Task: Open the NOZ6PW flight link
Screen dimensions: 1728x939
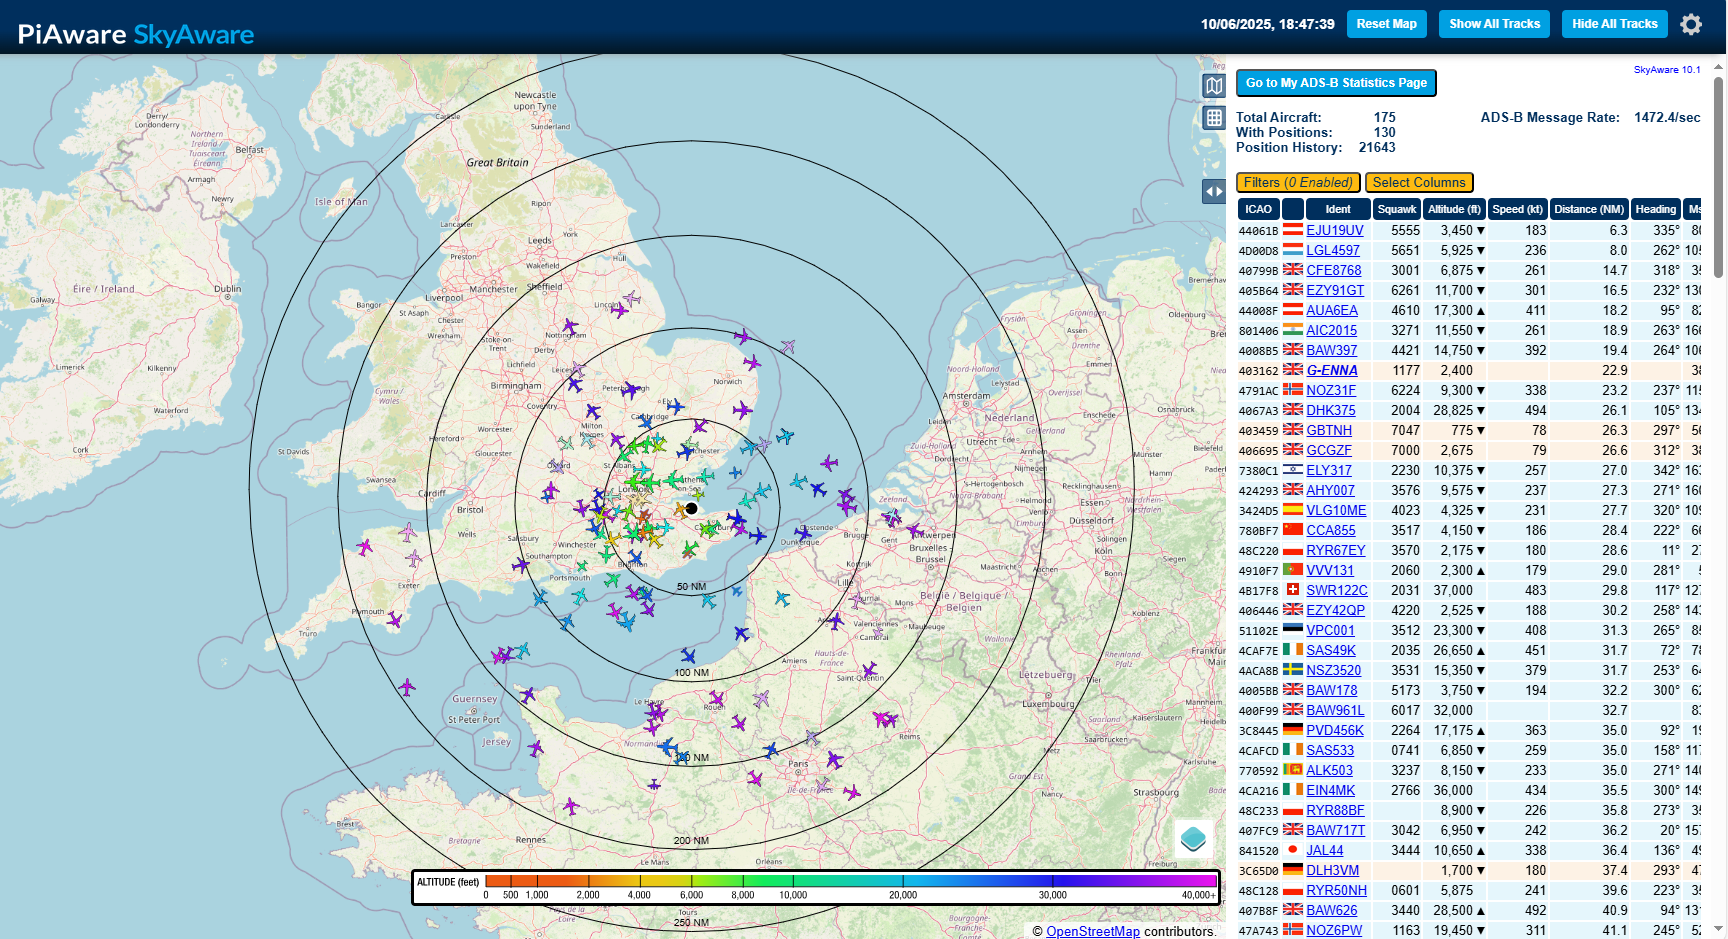Action: pos(1334,930)
